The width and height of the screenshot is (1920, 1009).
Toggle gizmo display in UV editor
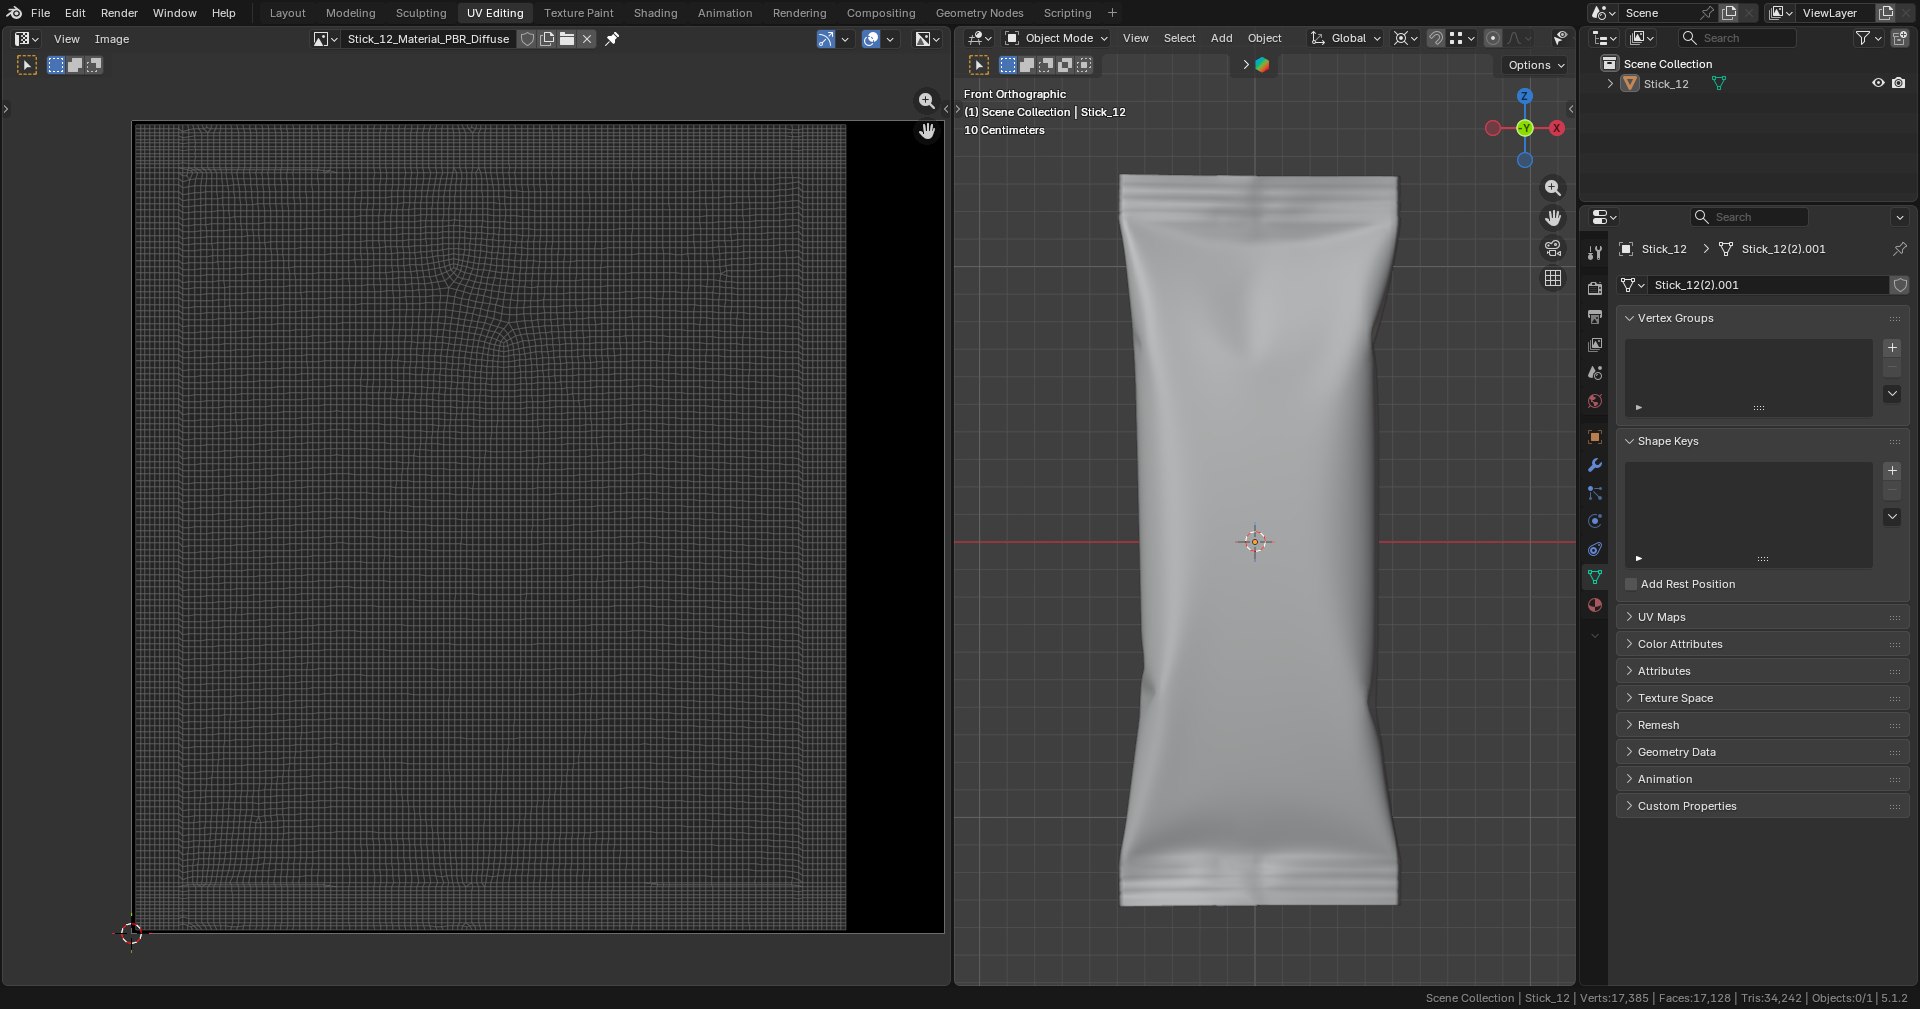pyautogui.click(x=825, y=39)
